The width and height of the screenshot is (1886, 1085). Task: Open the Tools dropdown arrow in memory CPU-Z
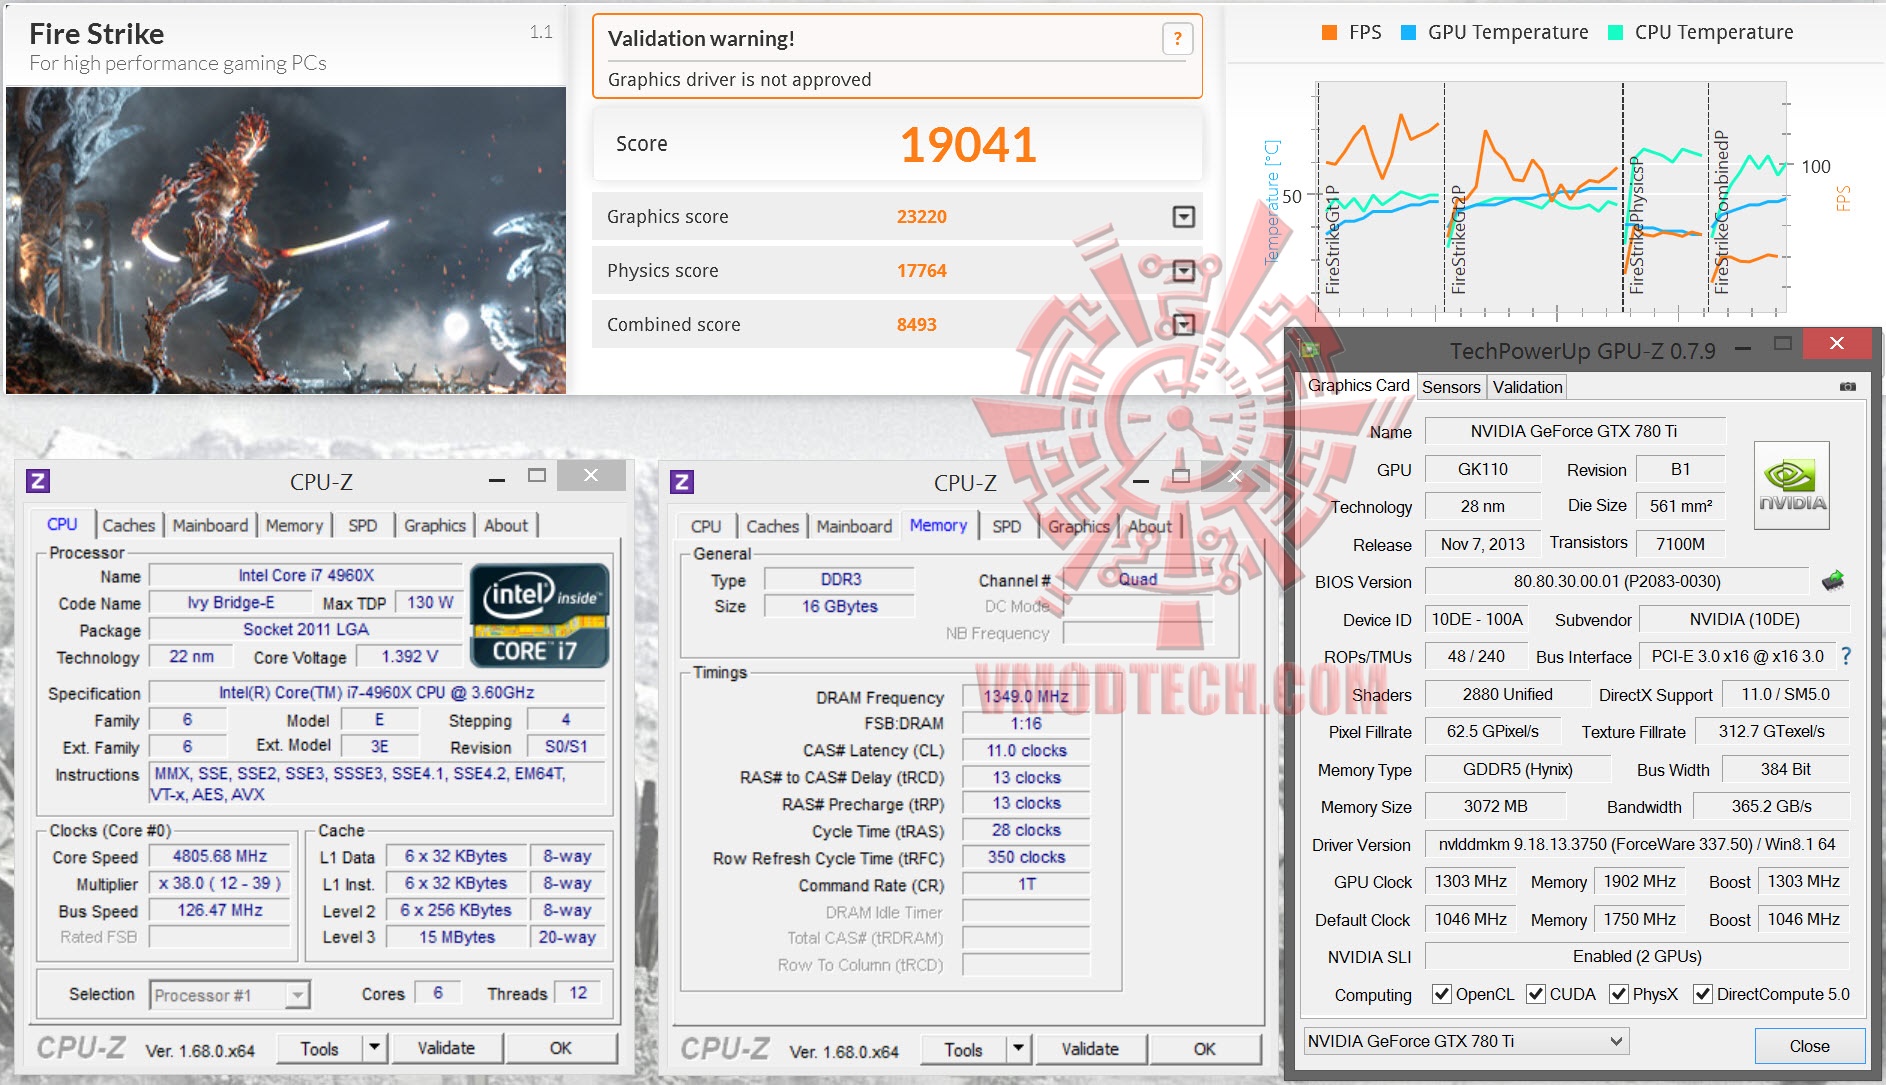pyautogui.click(x=1018, y=1049)
